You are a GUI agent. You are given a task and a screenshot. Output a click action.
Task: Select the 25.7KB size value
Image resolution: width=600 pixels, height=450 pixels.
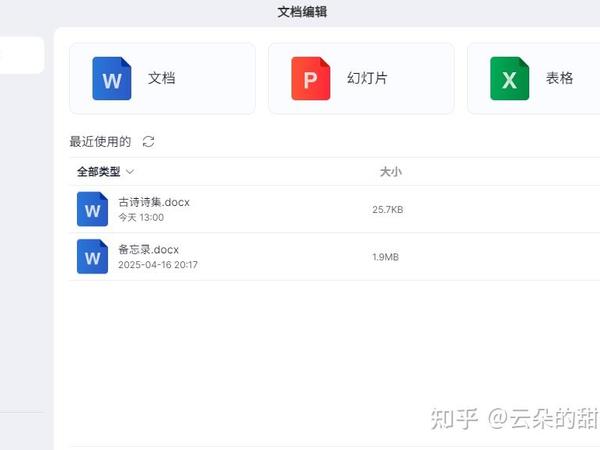(x=388, y=210)
